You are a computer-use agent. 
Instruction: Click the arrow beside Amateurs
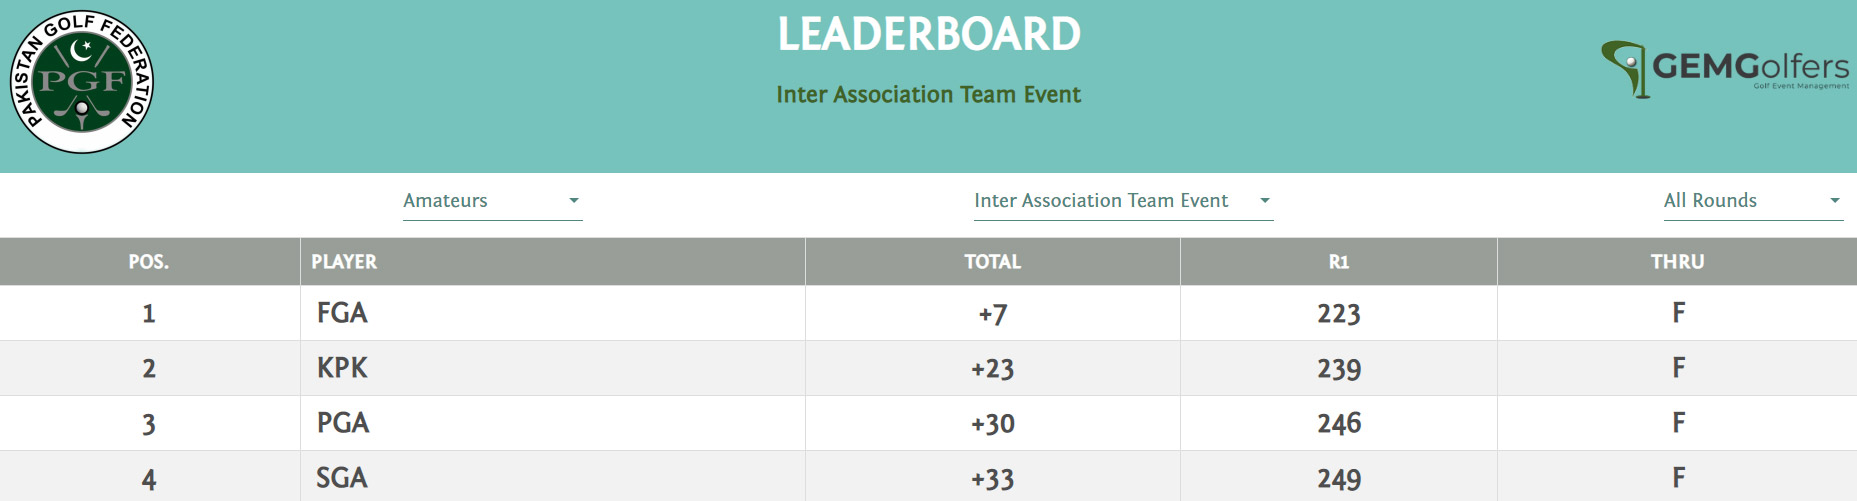(x=574, y=201)
